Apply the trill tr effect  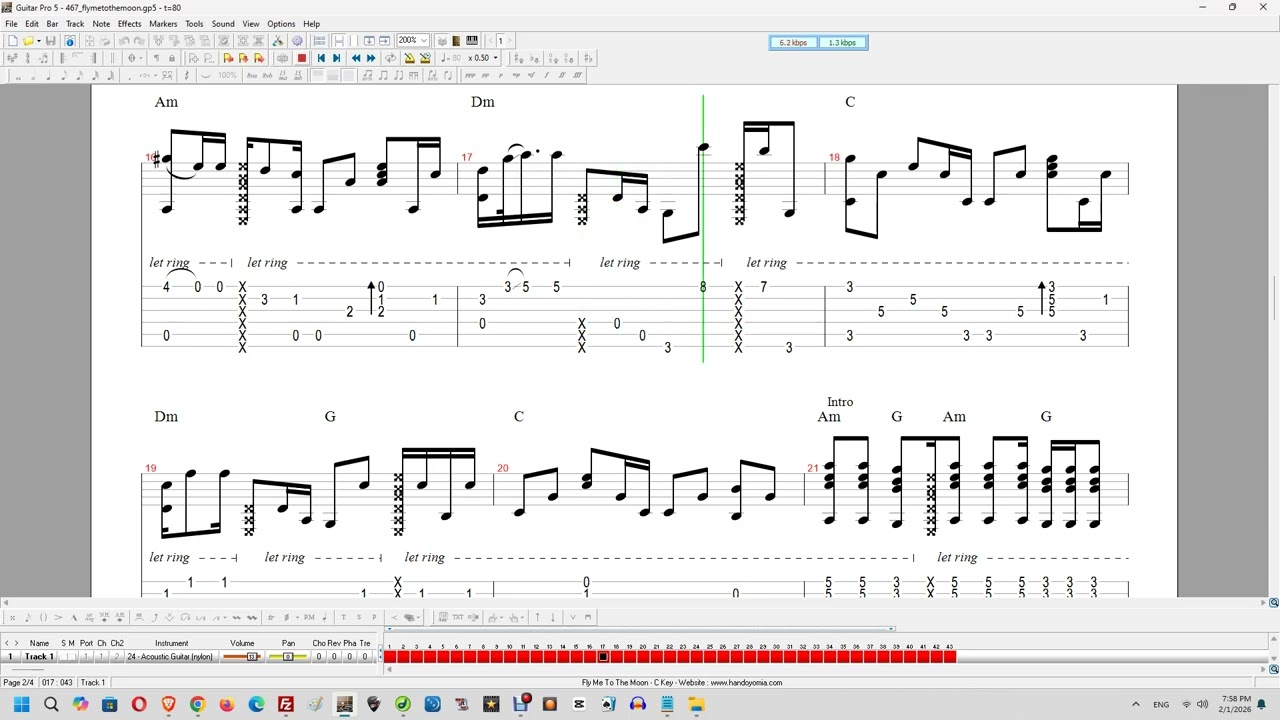tap(271, 617)
